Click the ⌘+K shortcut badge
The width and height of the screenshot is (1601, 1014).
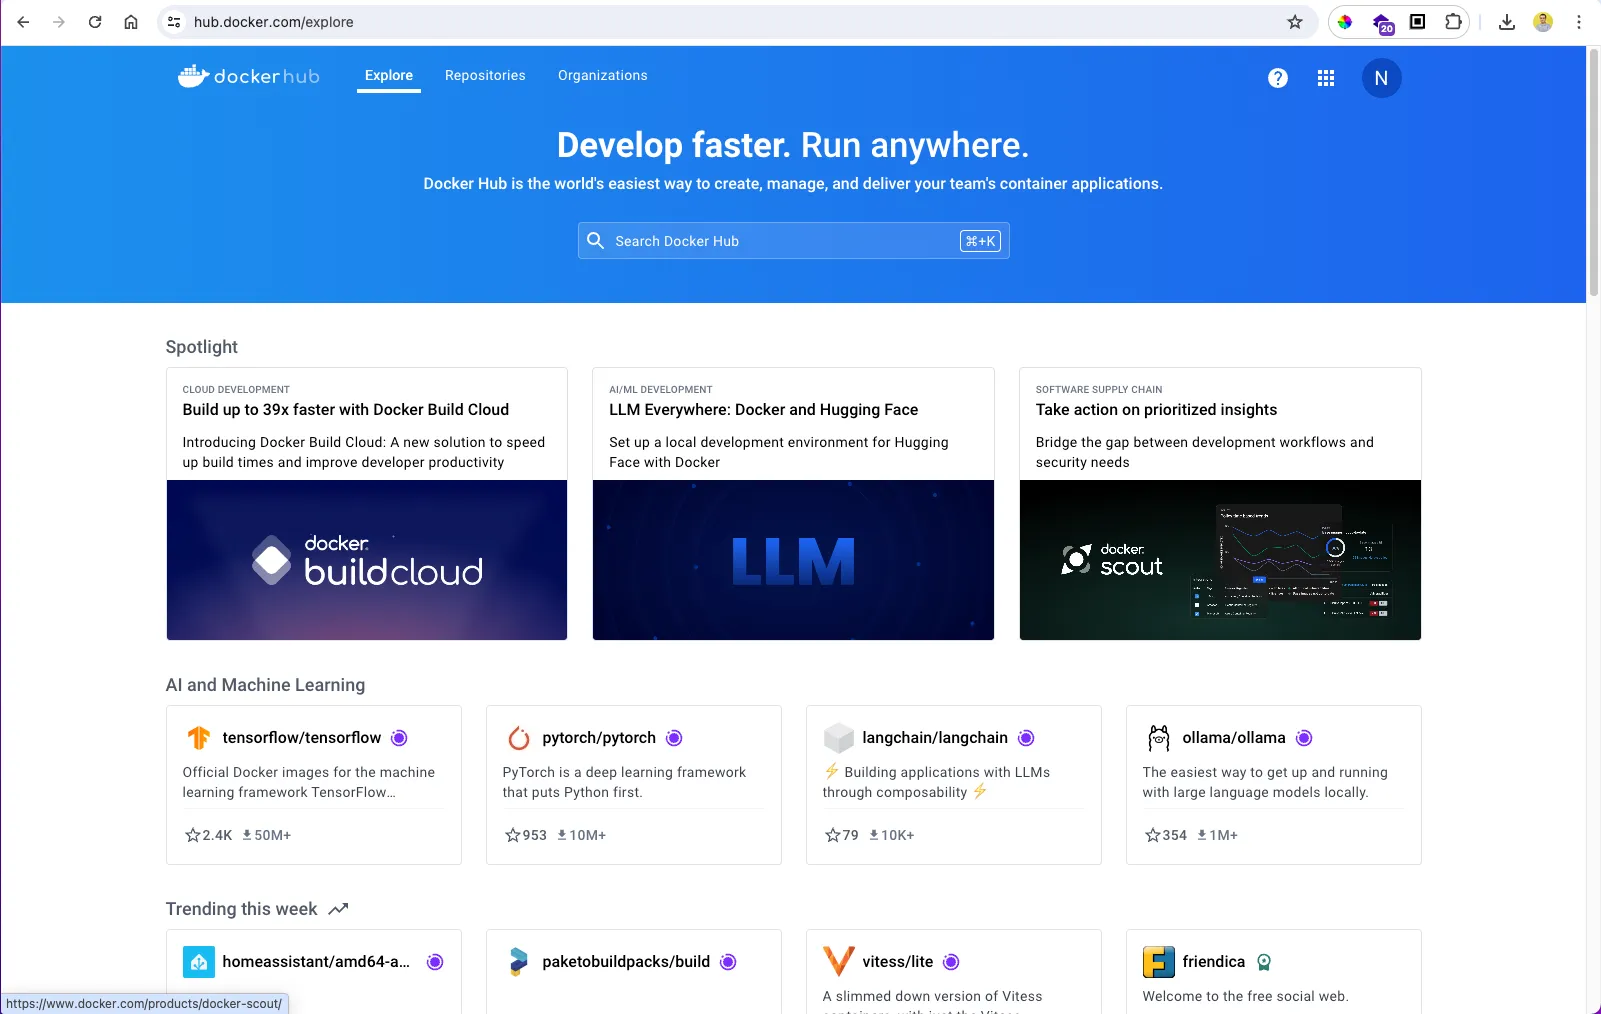(x=980, y=241)
